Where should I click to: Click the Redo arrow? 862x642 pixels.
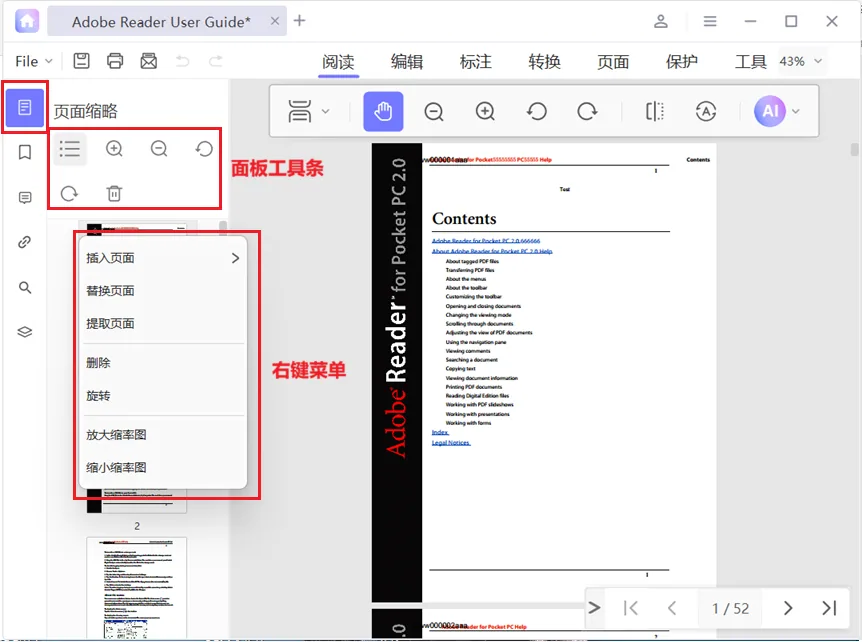pos(216,61)
